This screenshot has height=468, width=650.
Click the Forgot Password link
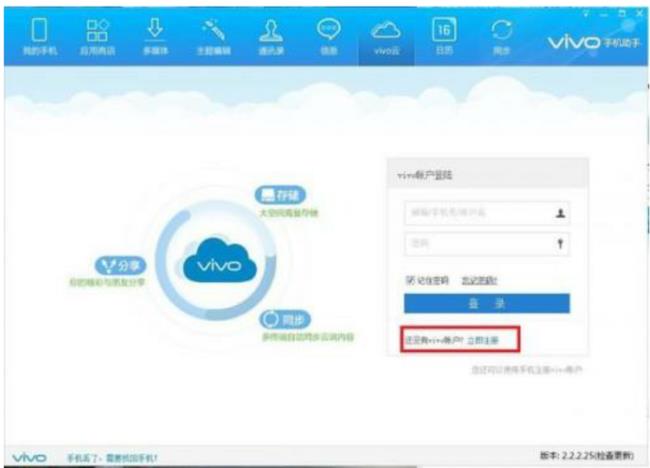[x=479, y=281]
